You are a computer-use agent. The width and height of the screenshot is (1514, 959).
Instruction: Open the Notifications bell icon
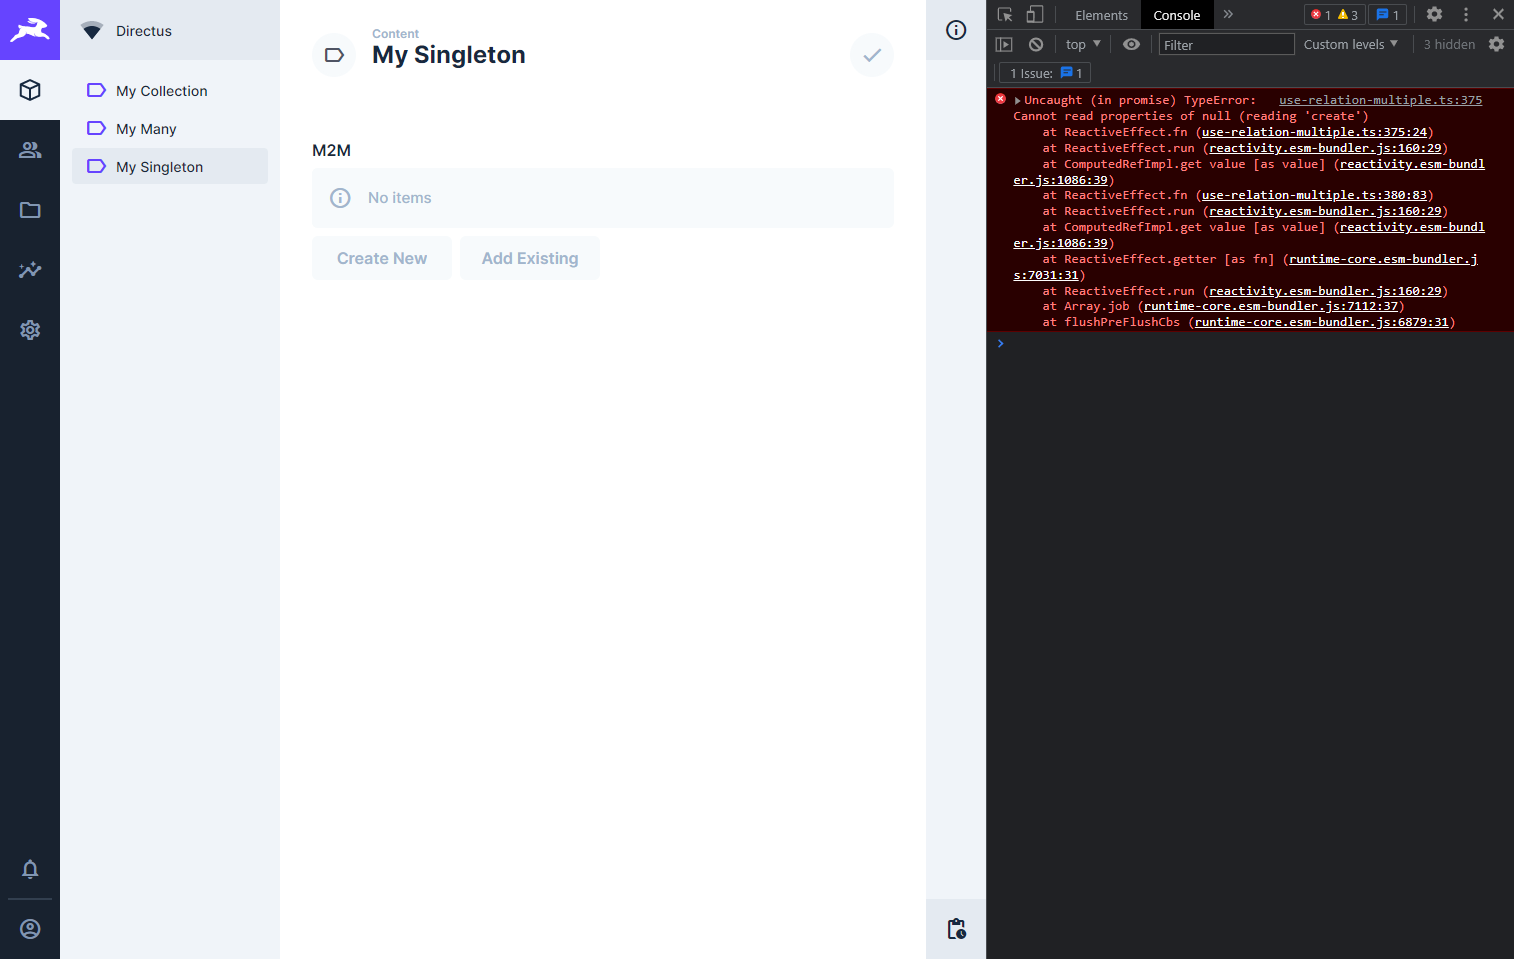pyautogui.click(x=30, y=869)
